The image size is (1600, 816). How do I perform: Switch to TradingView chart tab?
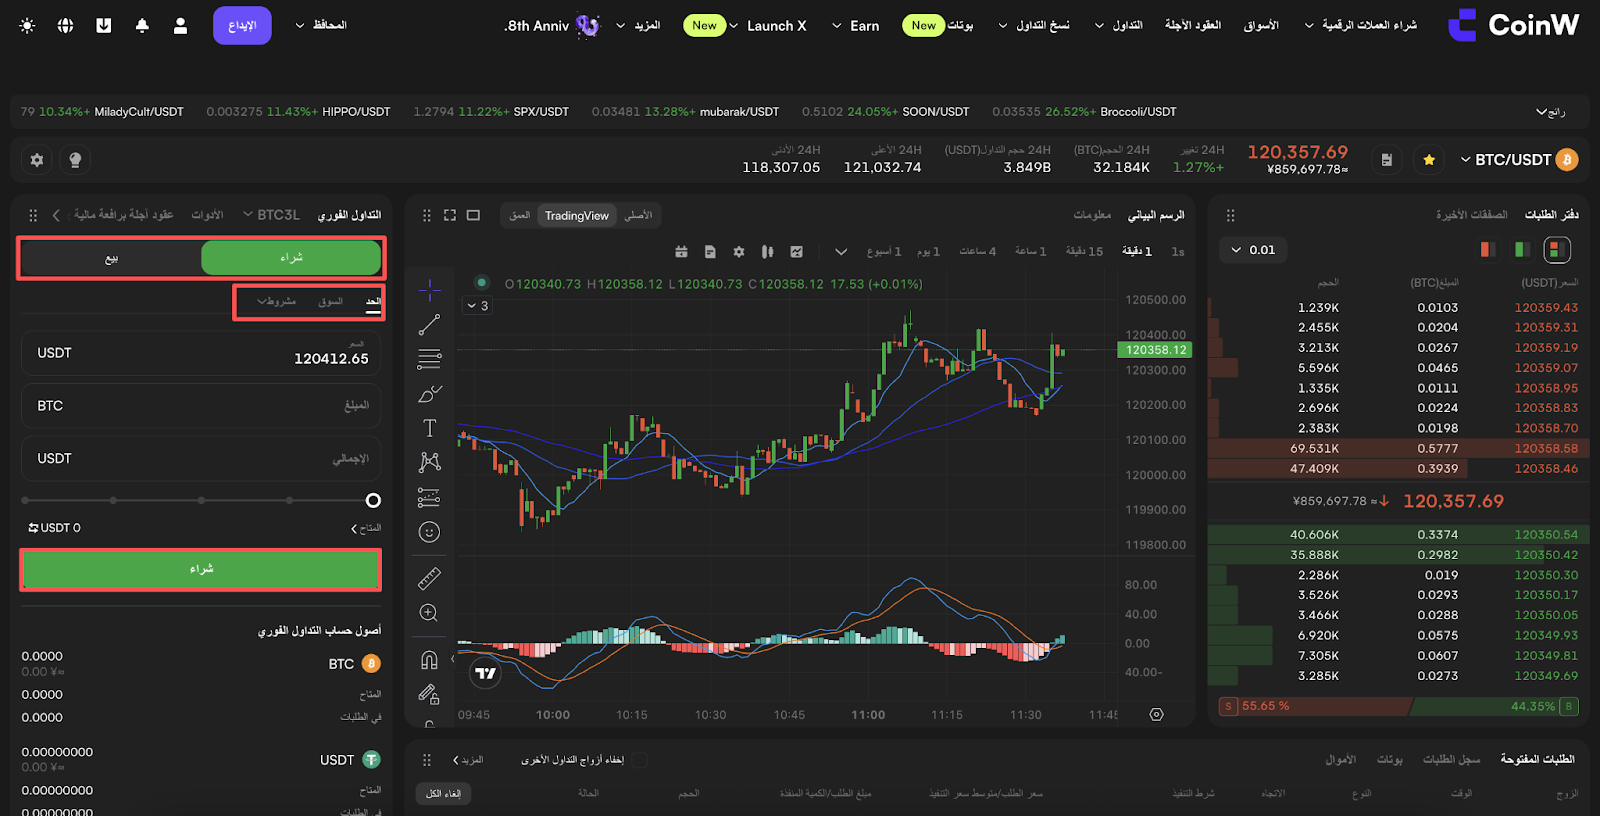tap(577, 215)
